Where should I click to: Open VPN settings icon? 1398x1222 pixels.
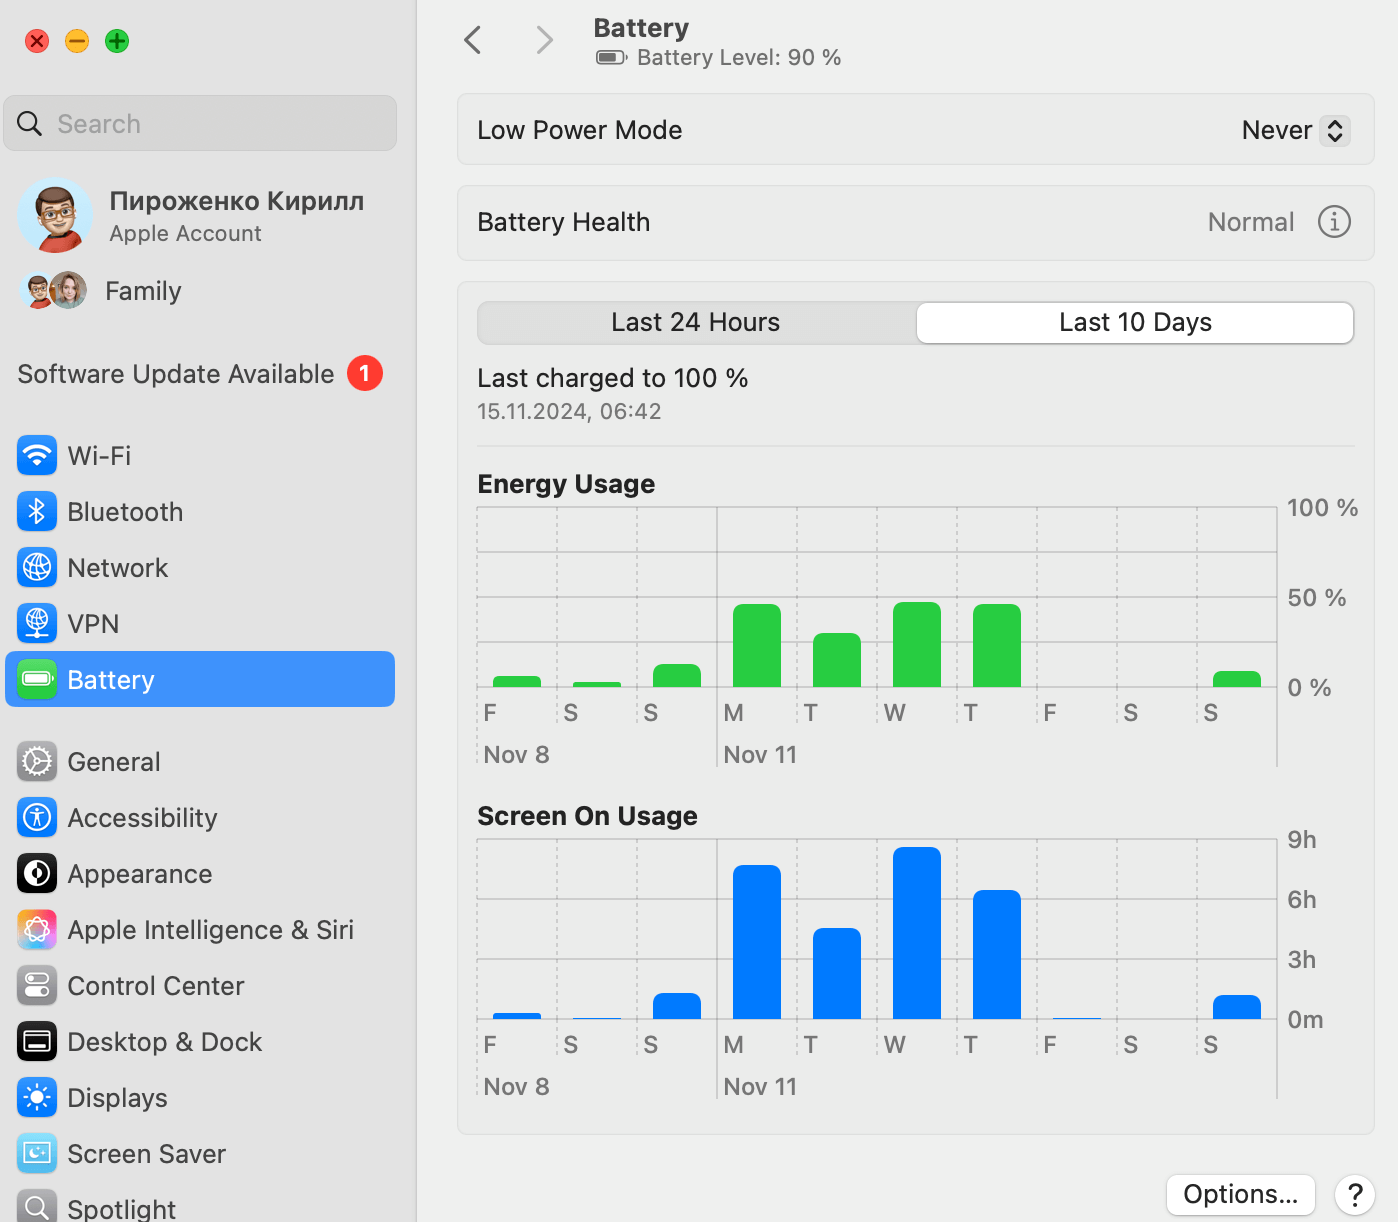pos(37,624)
